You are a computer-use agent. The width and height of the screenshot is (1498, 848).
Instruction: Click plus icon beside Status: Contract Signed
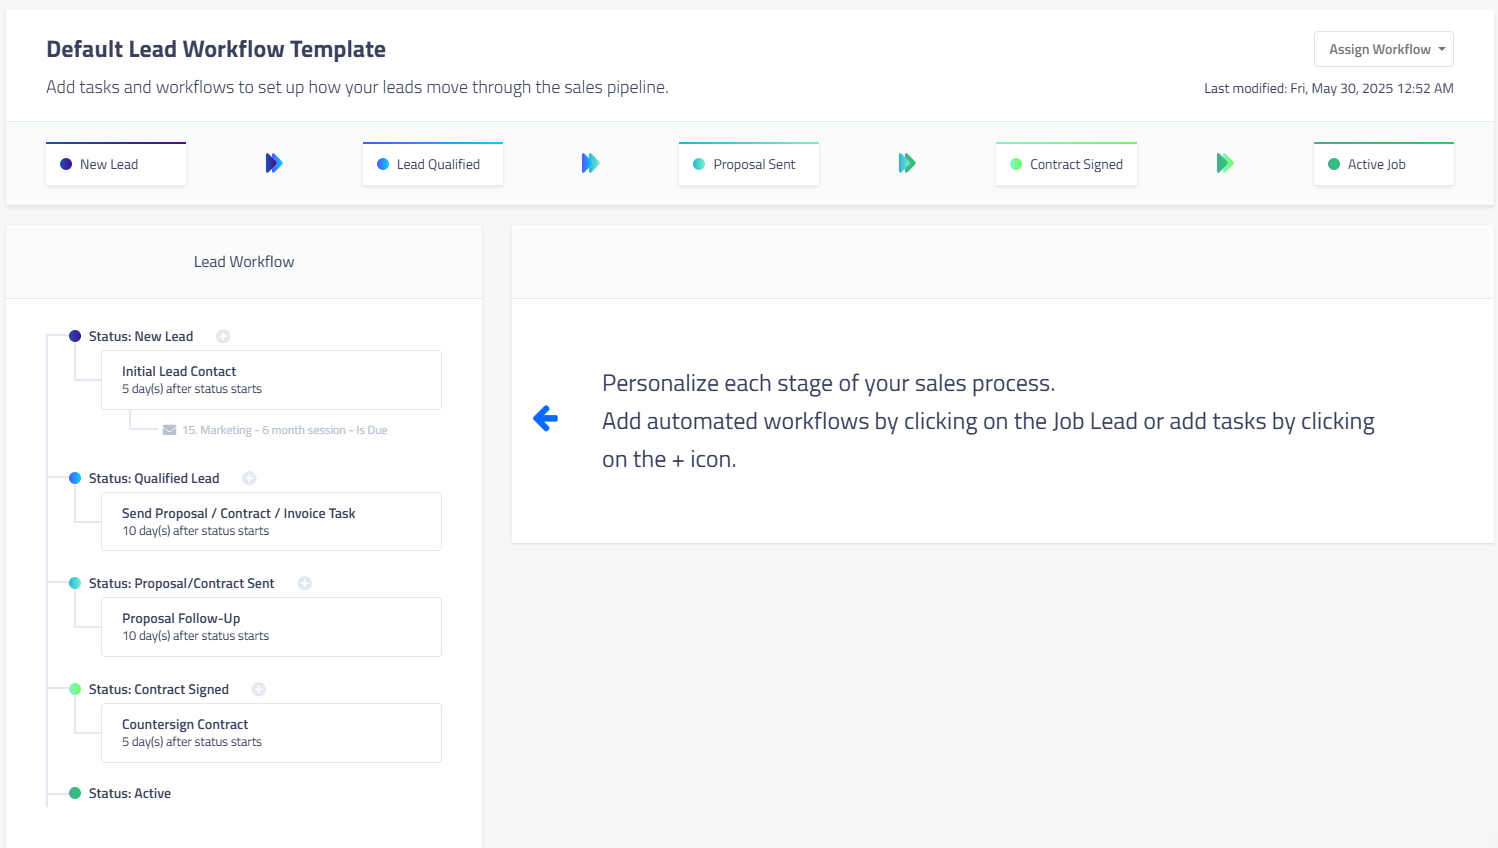[259, 689]
